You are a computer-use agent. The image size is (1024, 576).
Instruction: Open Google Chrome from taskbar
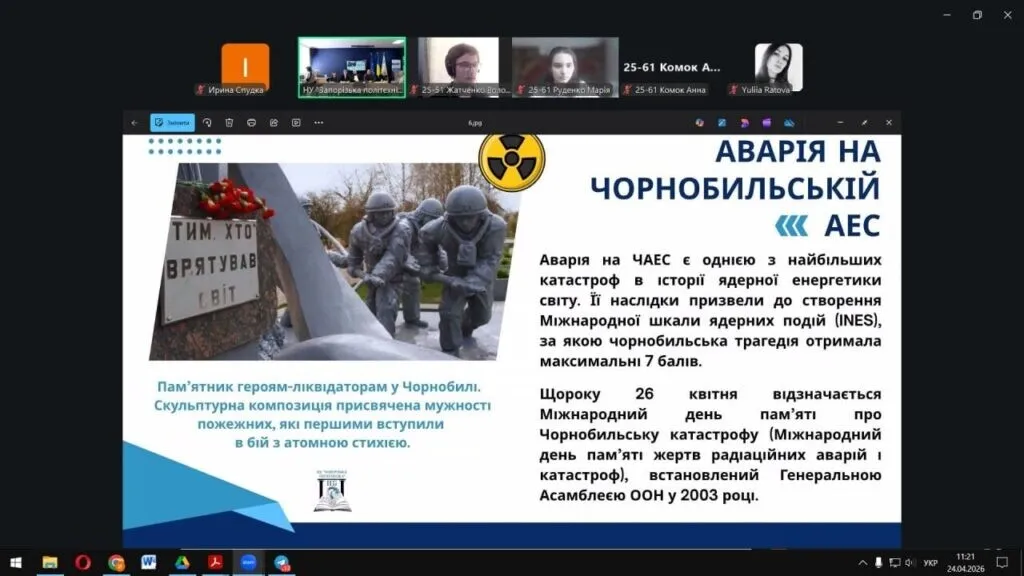point(116,562)
